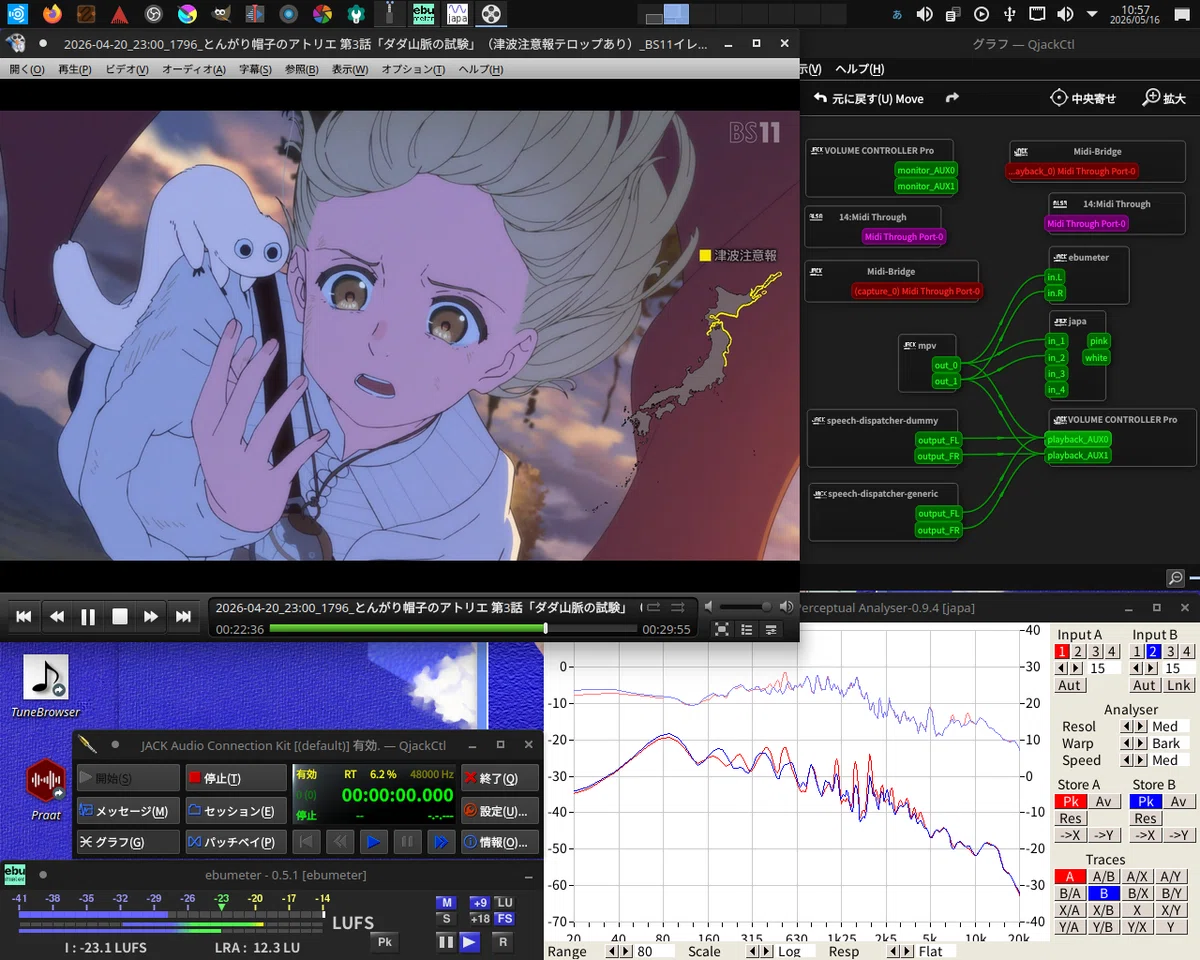This screenshot has height=960, width=1200.
Task: Click the Lnk button in japa
Action: point(1179,685)
